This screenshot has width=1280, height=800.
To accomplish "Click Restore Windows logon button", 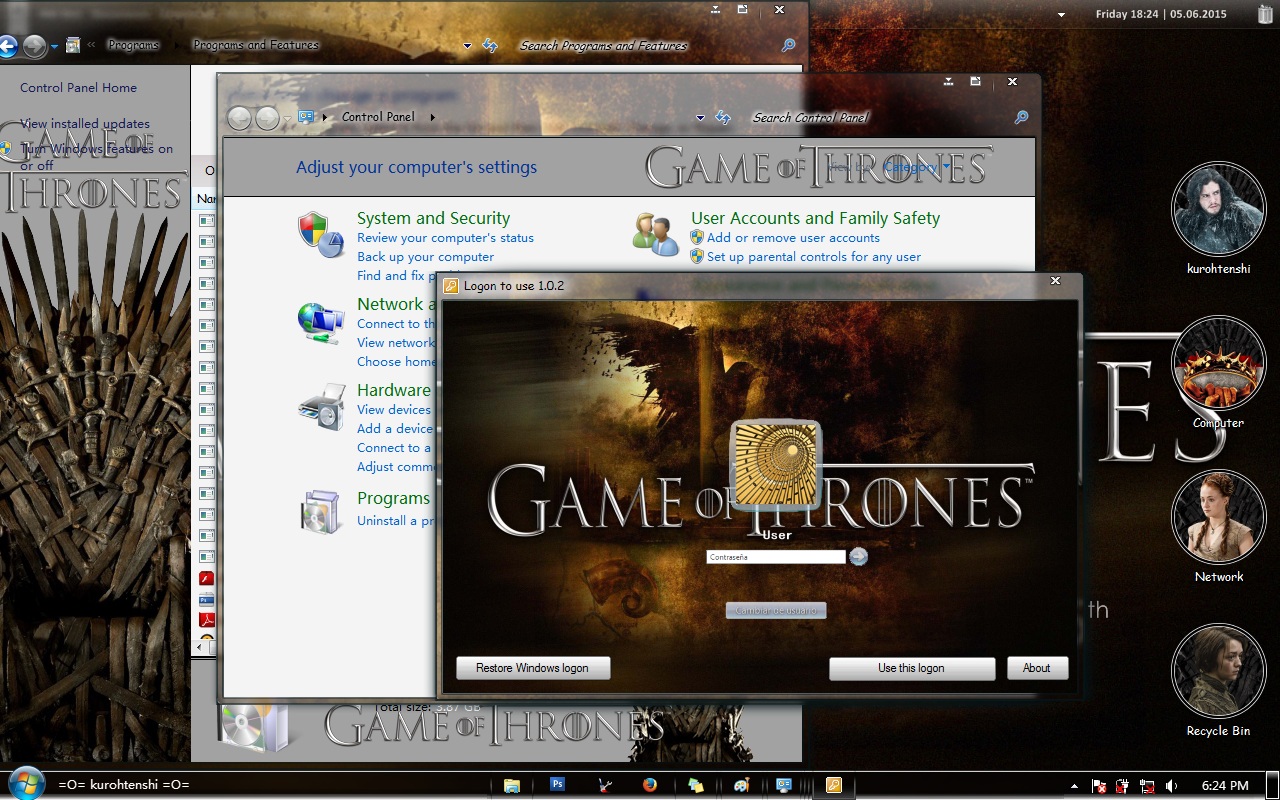I will (x=533, y=668).
